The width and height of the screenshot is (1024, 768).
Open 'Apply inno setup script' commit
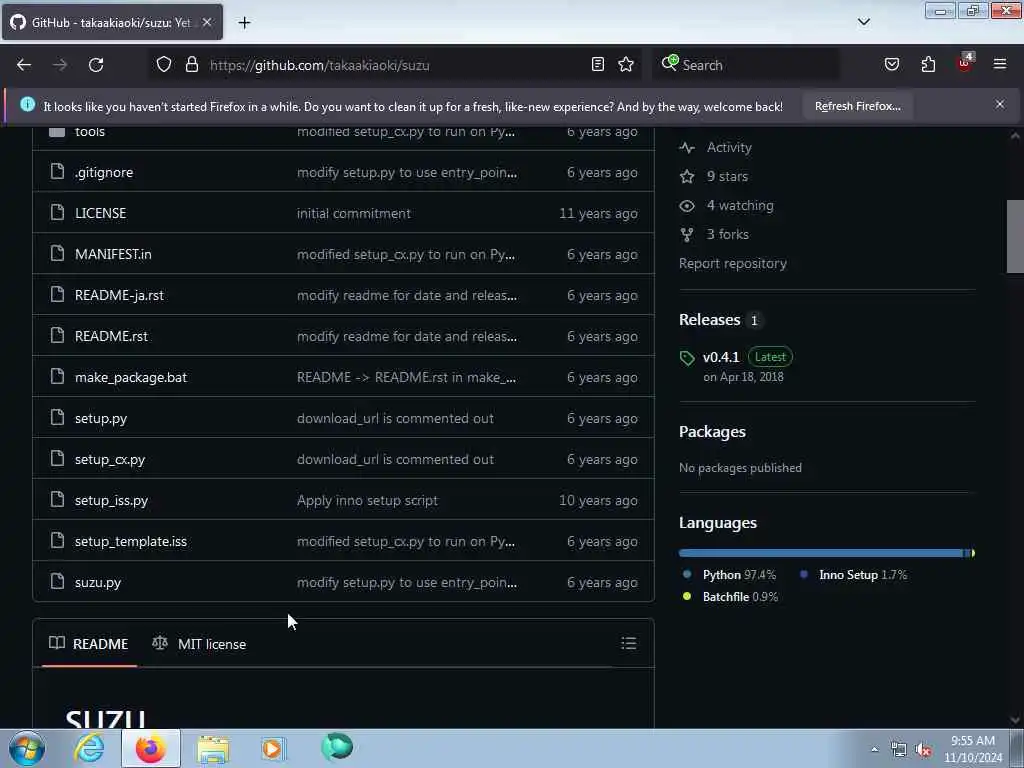tap(367, 500)
